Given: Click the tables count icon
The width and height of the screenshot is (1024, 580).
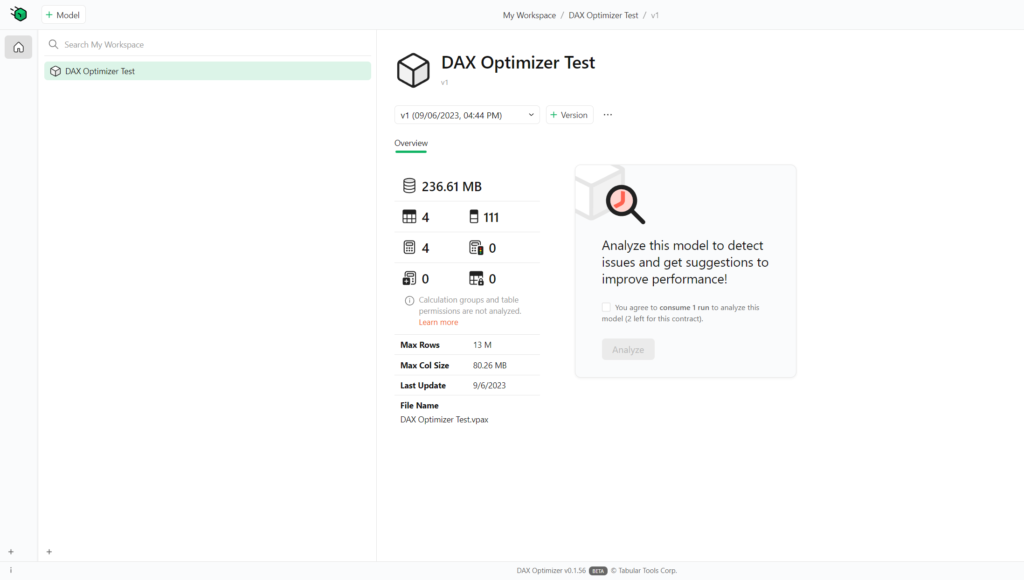Looking at the screenshot, I should tap(409, 217).
